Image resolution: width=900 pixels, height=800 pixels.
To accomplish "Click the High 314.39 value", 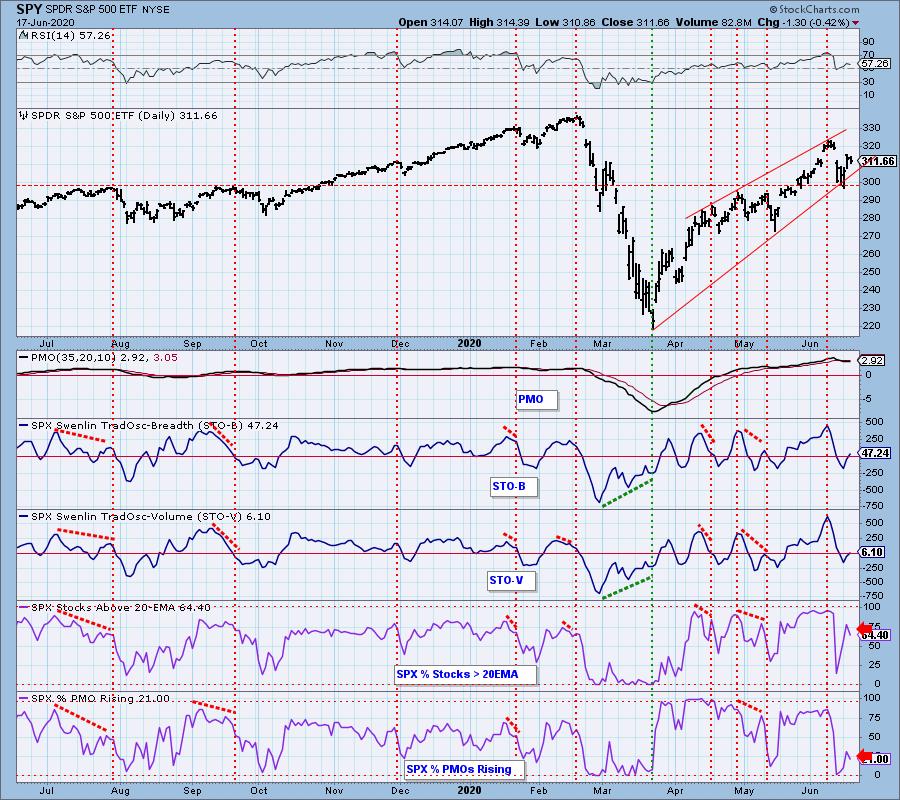I will [x=499, y=22].
